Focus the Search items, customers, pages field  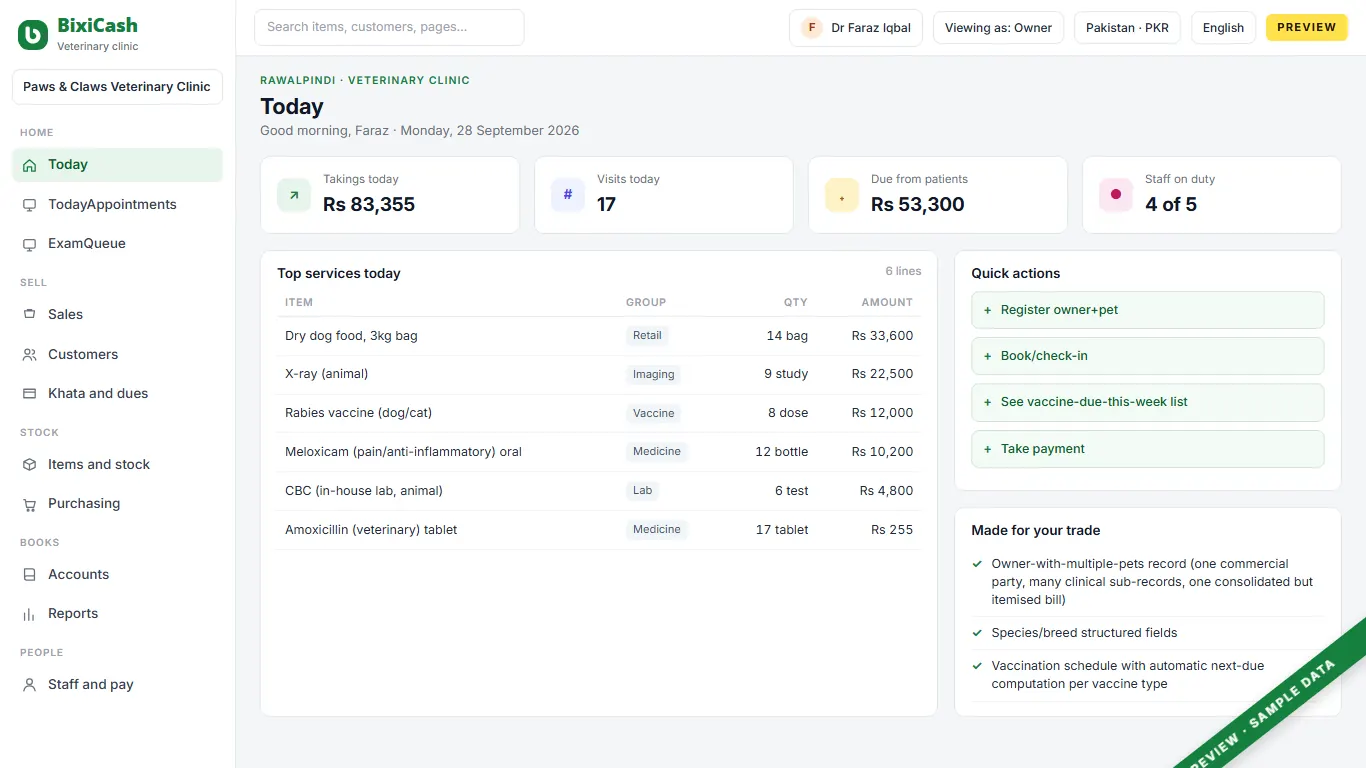389,28
